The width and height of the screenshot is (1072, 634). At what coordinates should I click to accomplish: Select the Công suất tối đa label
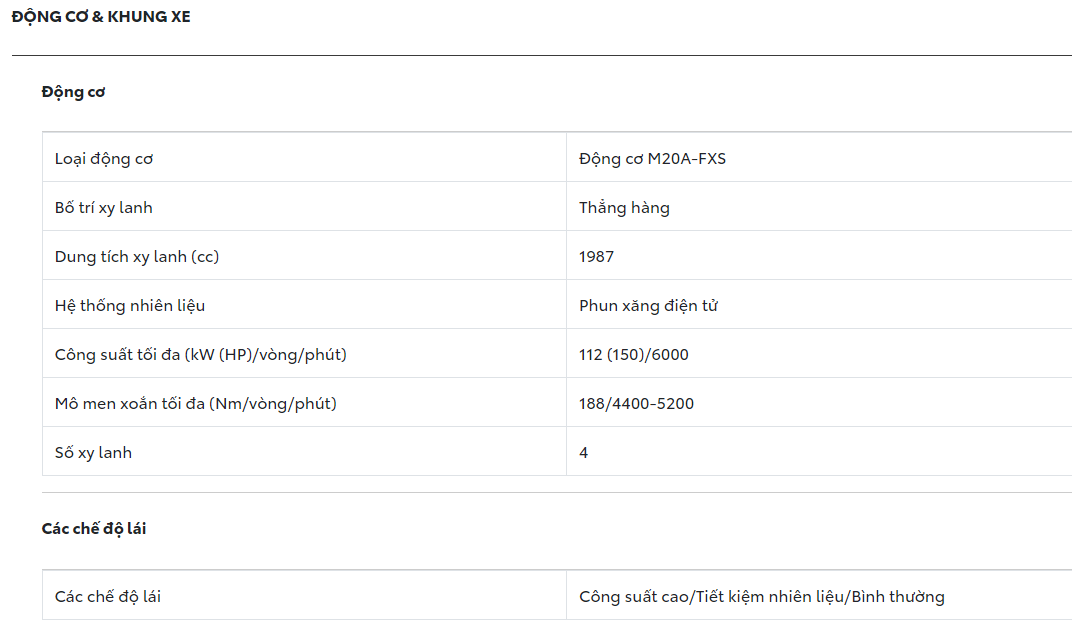pyautogui.click(x=201, y=354)
